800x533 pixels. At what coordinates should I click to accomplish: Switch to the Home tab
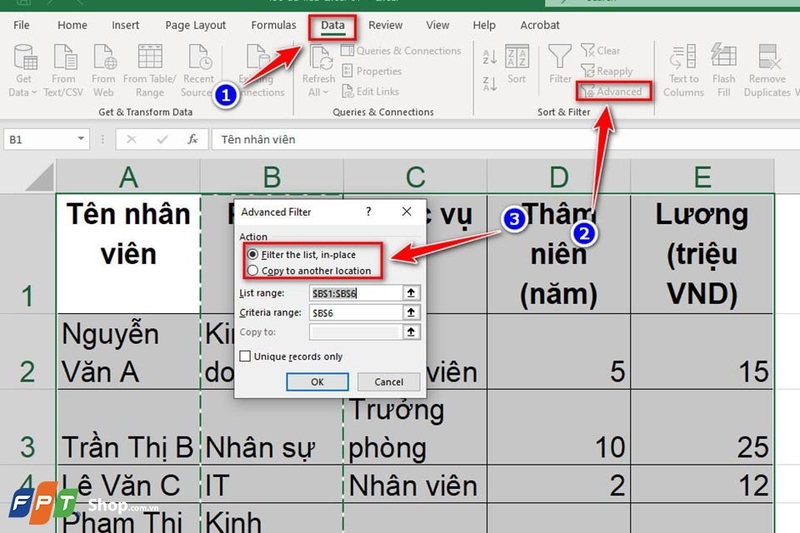coord(72,25)
